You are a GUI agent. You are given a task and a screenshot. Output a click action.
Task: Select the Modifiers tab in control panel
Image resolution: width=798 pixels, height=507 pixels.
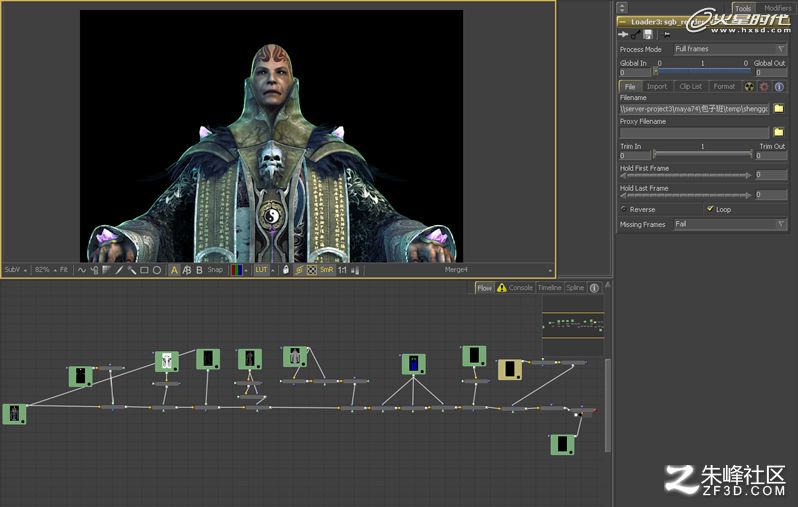tap(777, 8)
